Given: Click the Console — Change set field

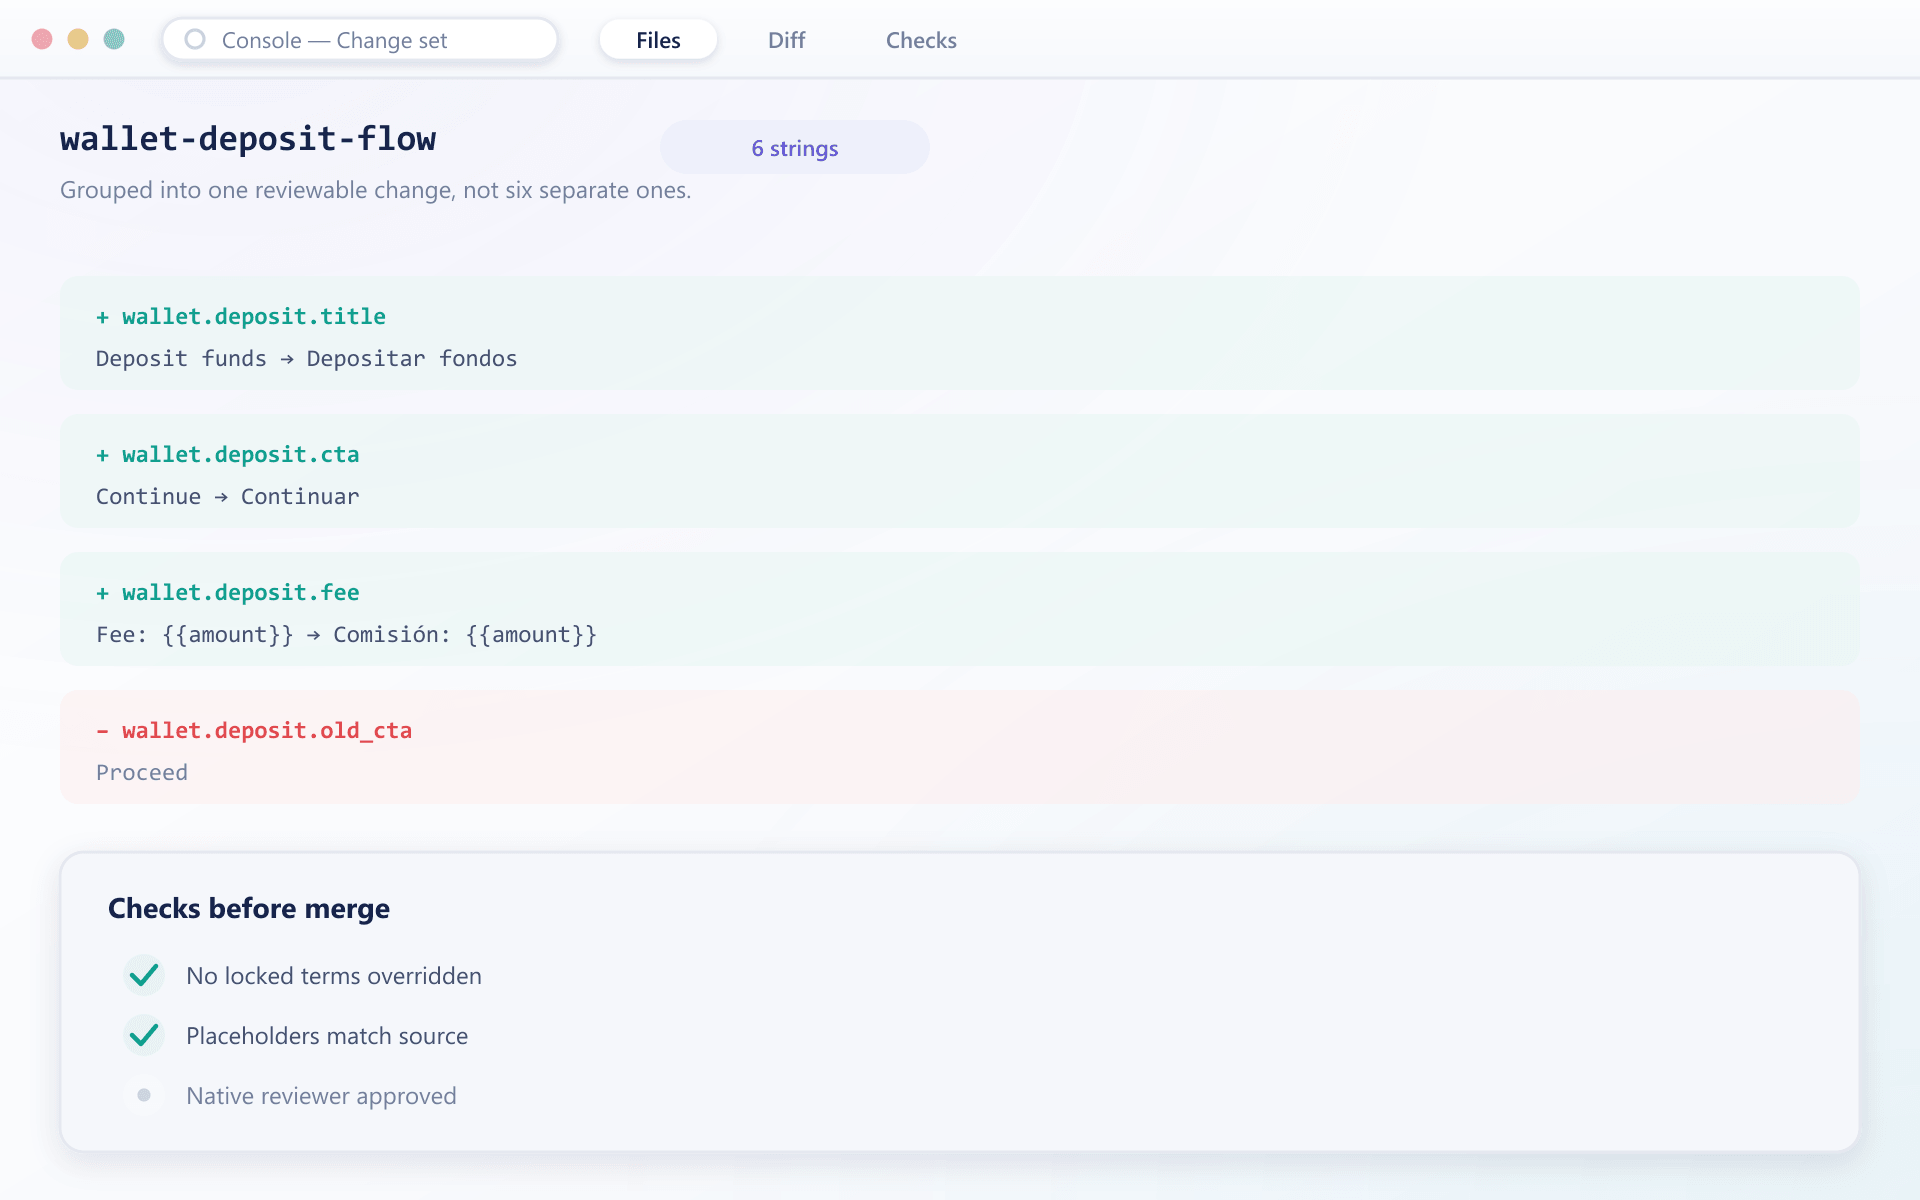Looking at the screenshot, I should click(x=360, y=40).
